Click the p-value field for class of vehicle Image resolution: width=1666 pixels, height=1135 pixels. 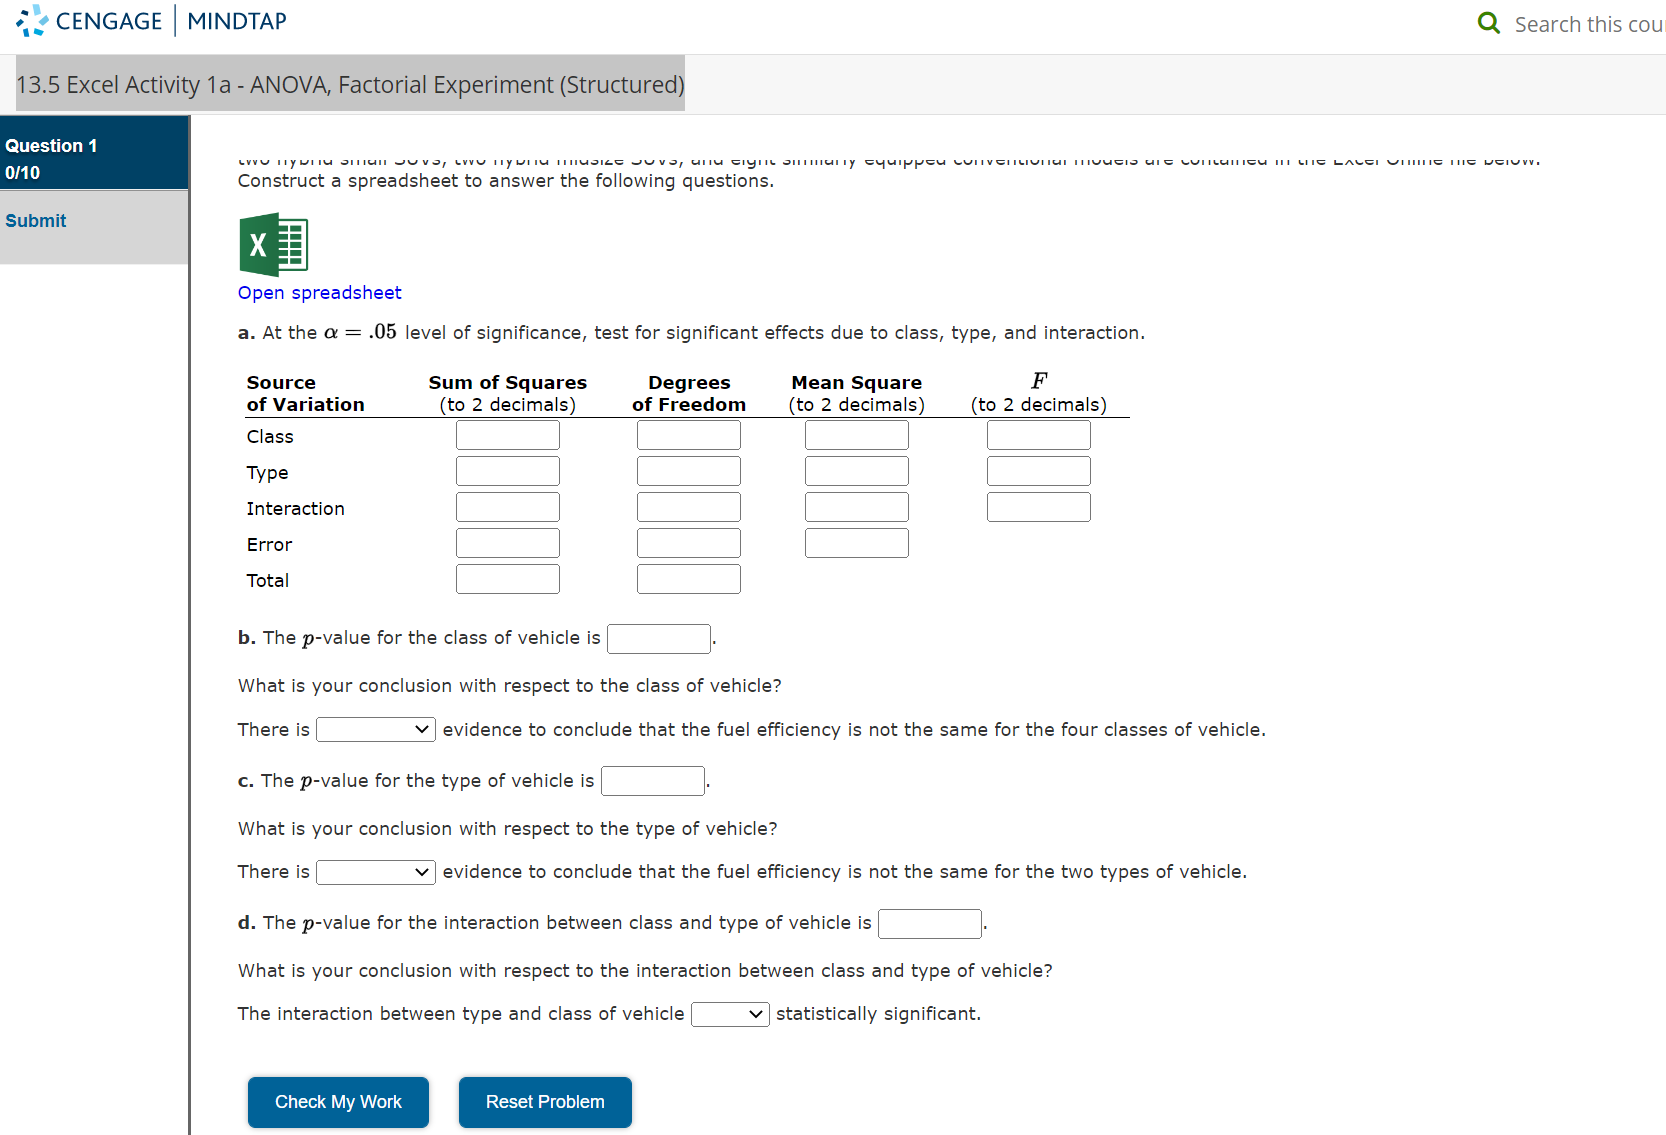click(658, 638)
